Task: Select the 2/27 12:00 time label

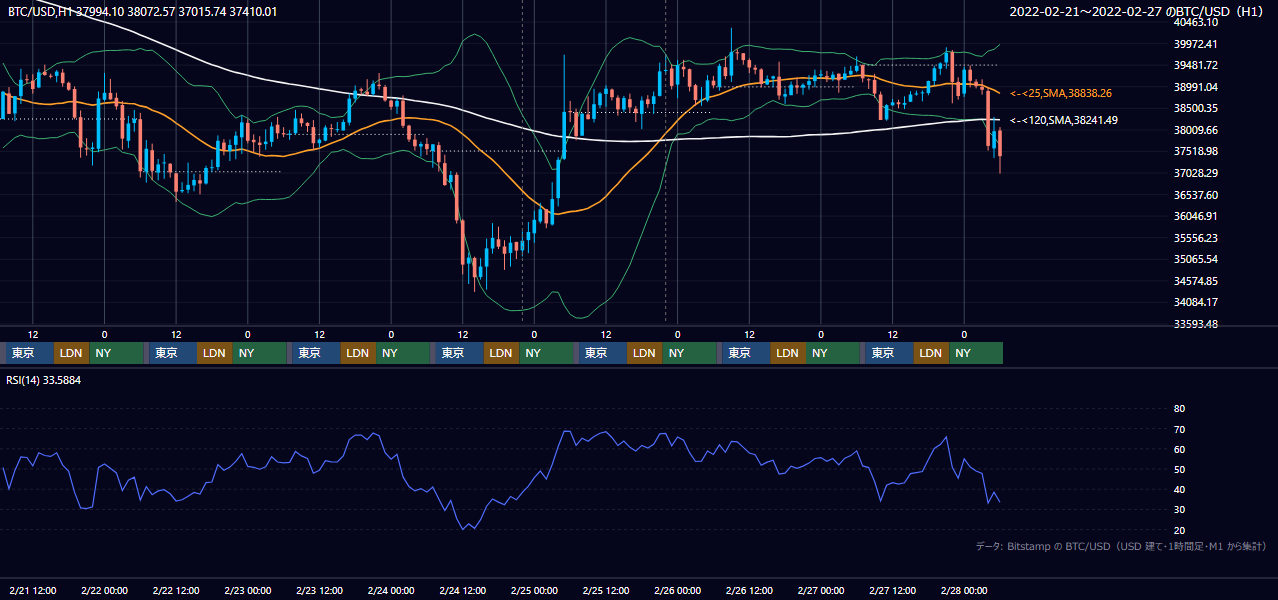Action: point(894,590)
